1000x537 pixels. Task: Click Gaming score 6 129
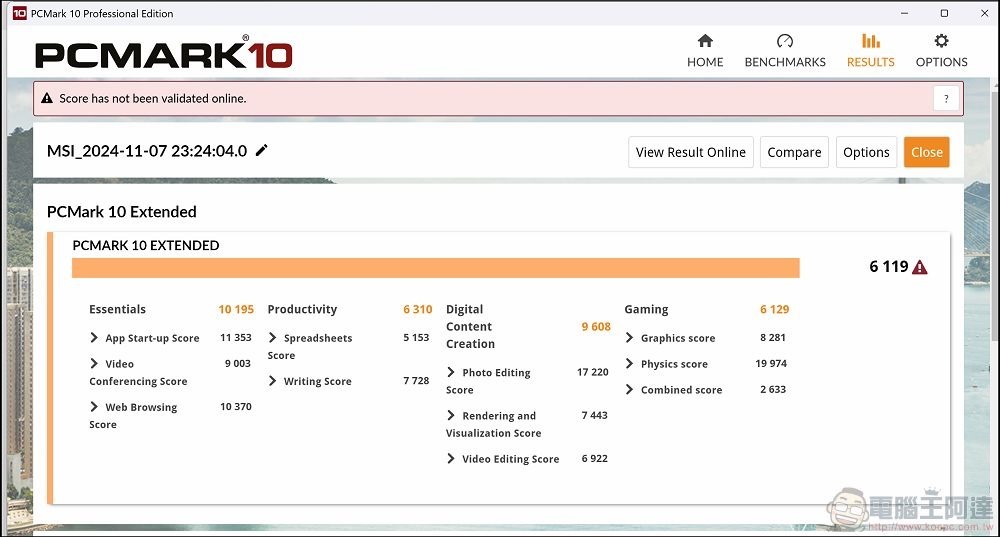coord(774,309)
